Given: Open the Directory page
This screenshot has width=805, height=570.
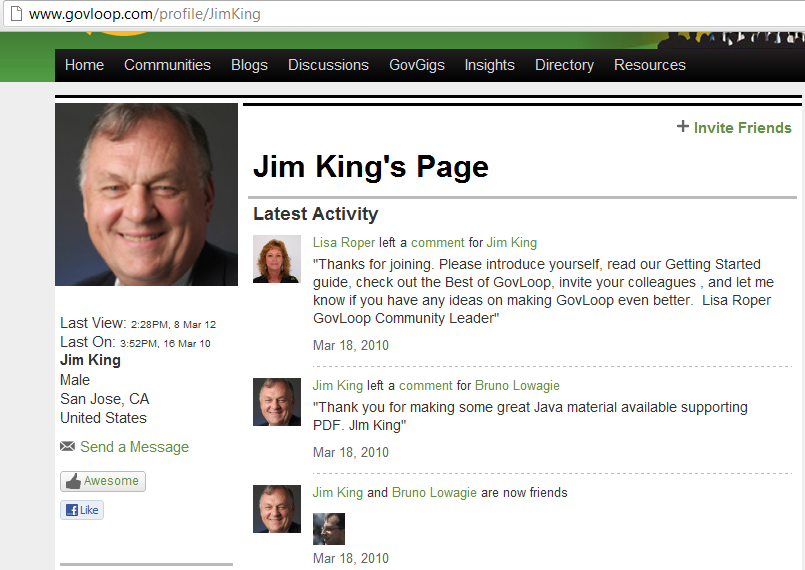Looking at the screenshot, I should coord(564,65).
